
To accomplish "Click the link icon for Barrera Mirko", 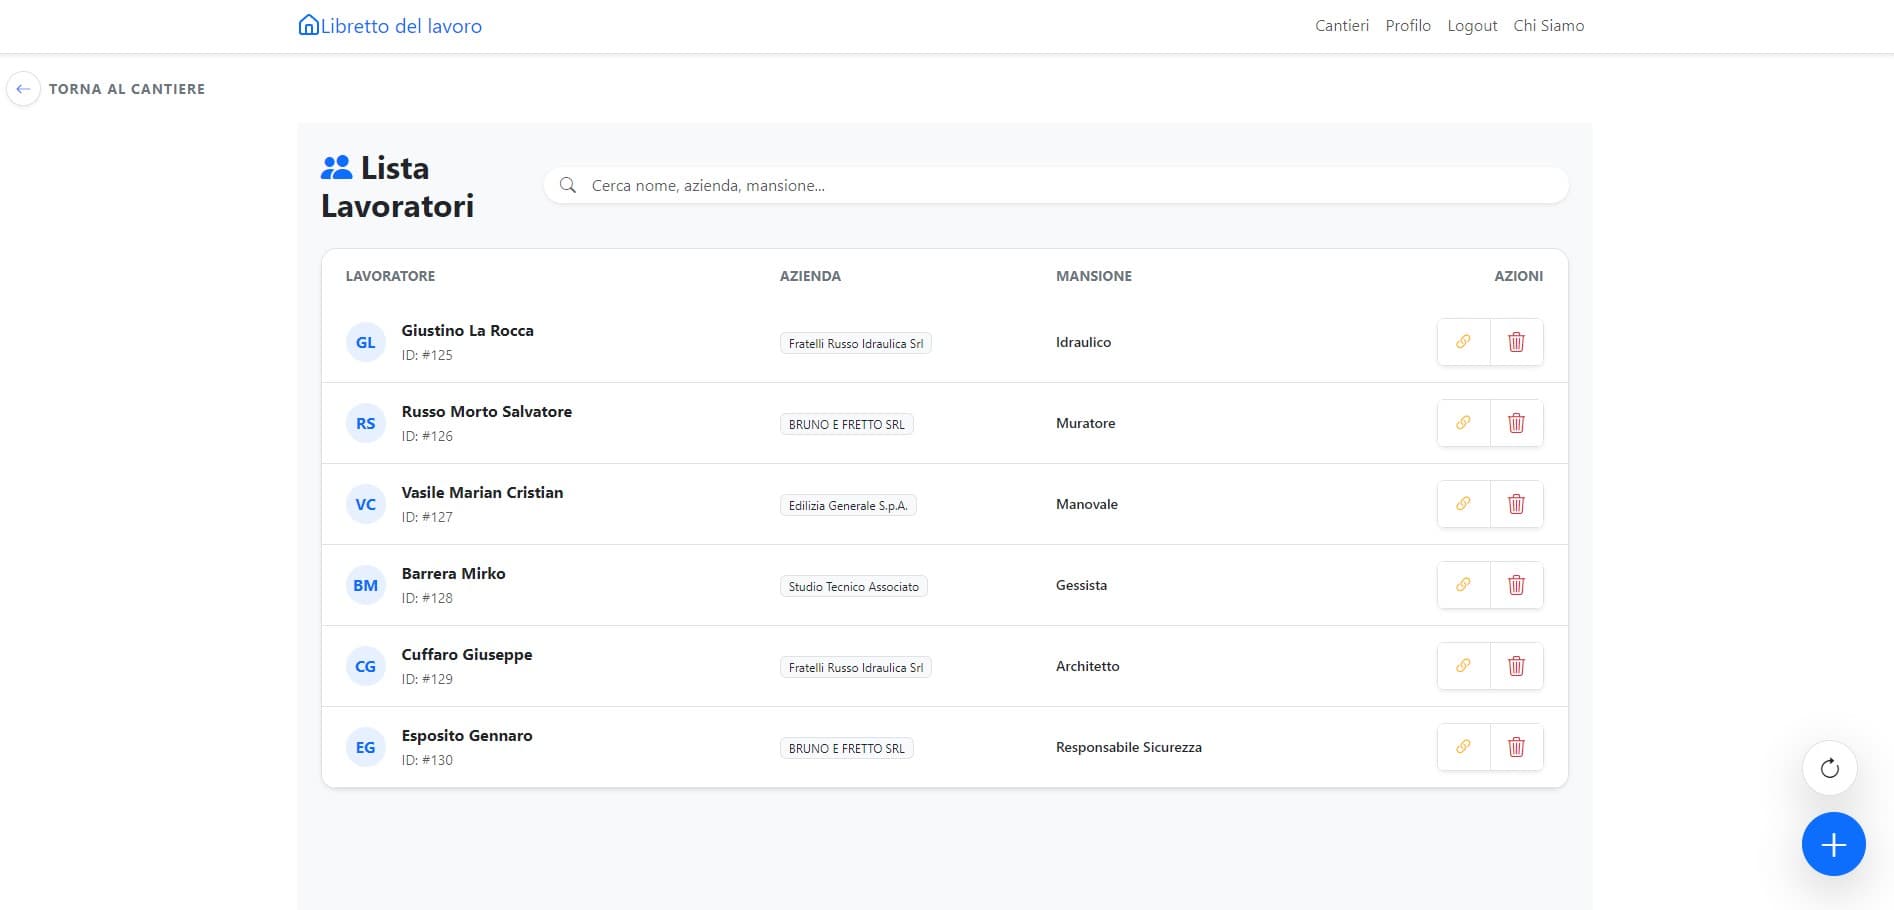I will [x=1463, y=585].
